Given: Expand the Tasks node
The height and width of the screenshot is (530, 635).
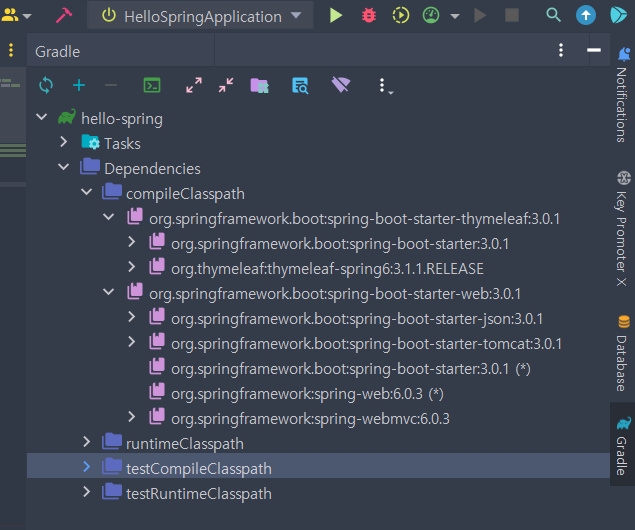Looking at the screenshot, I should [x=64, y=142].
